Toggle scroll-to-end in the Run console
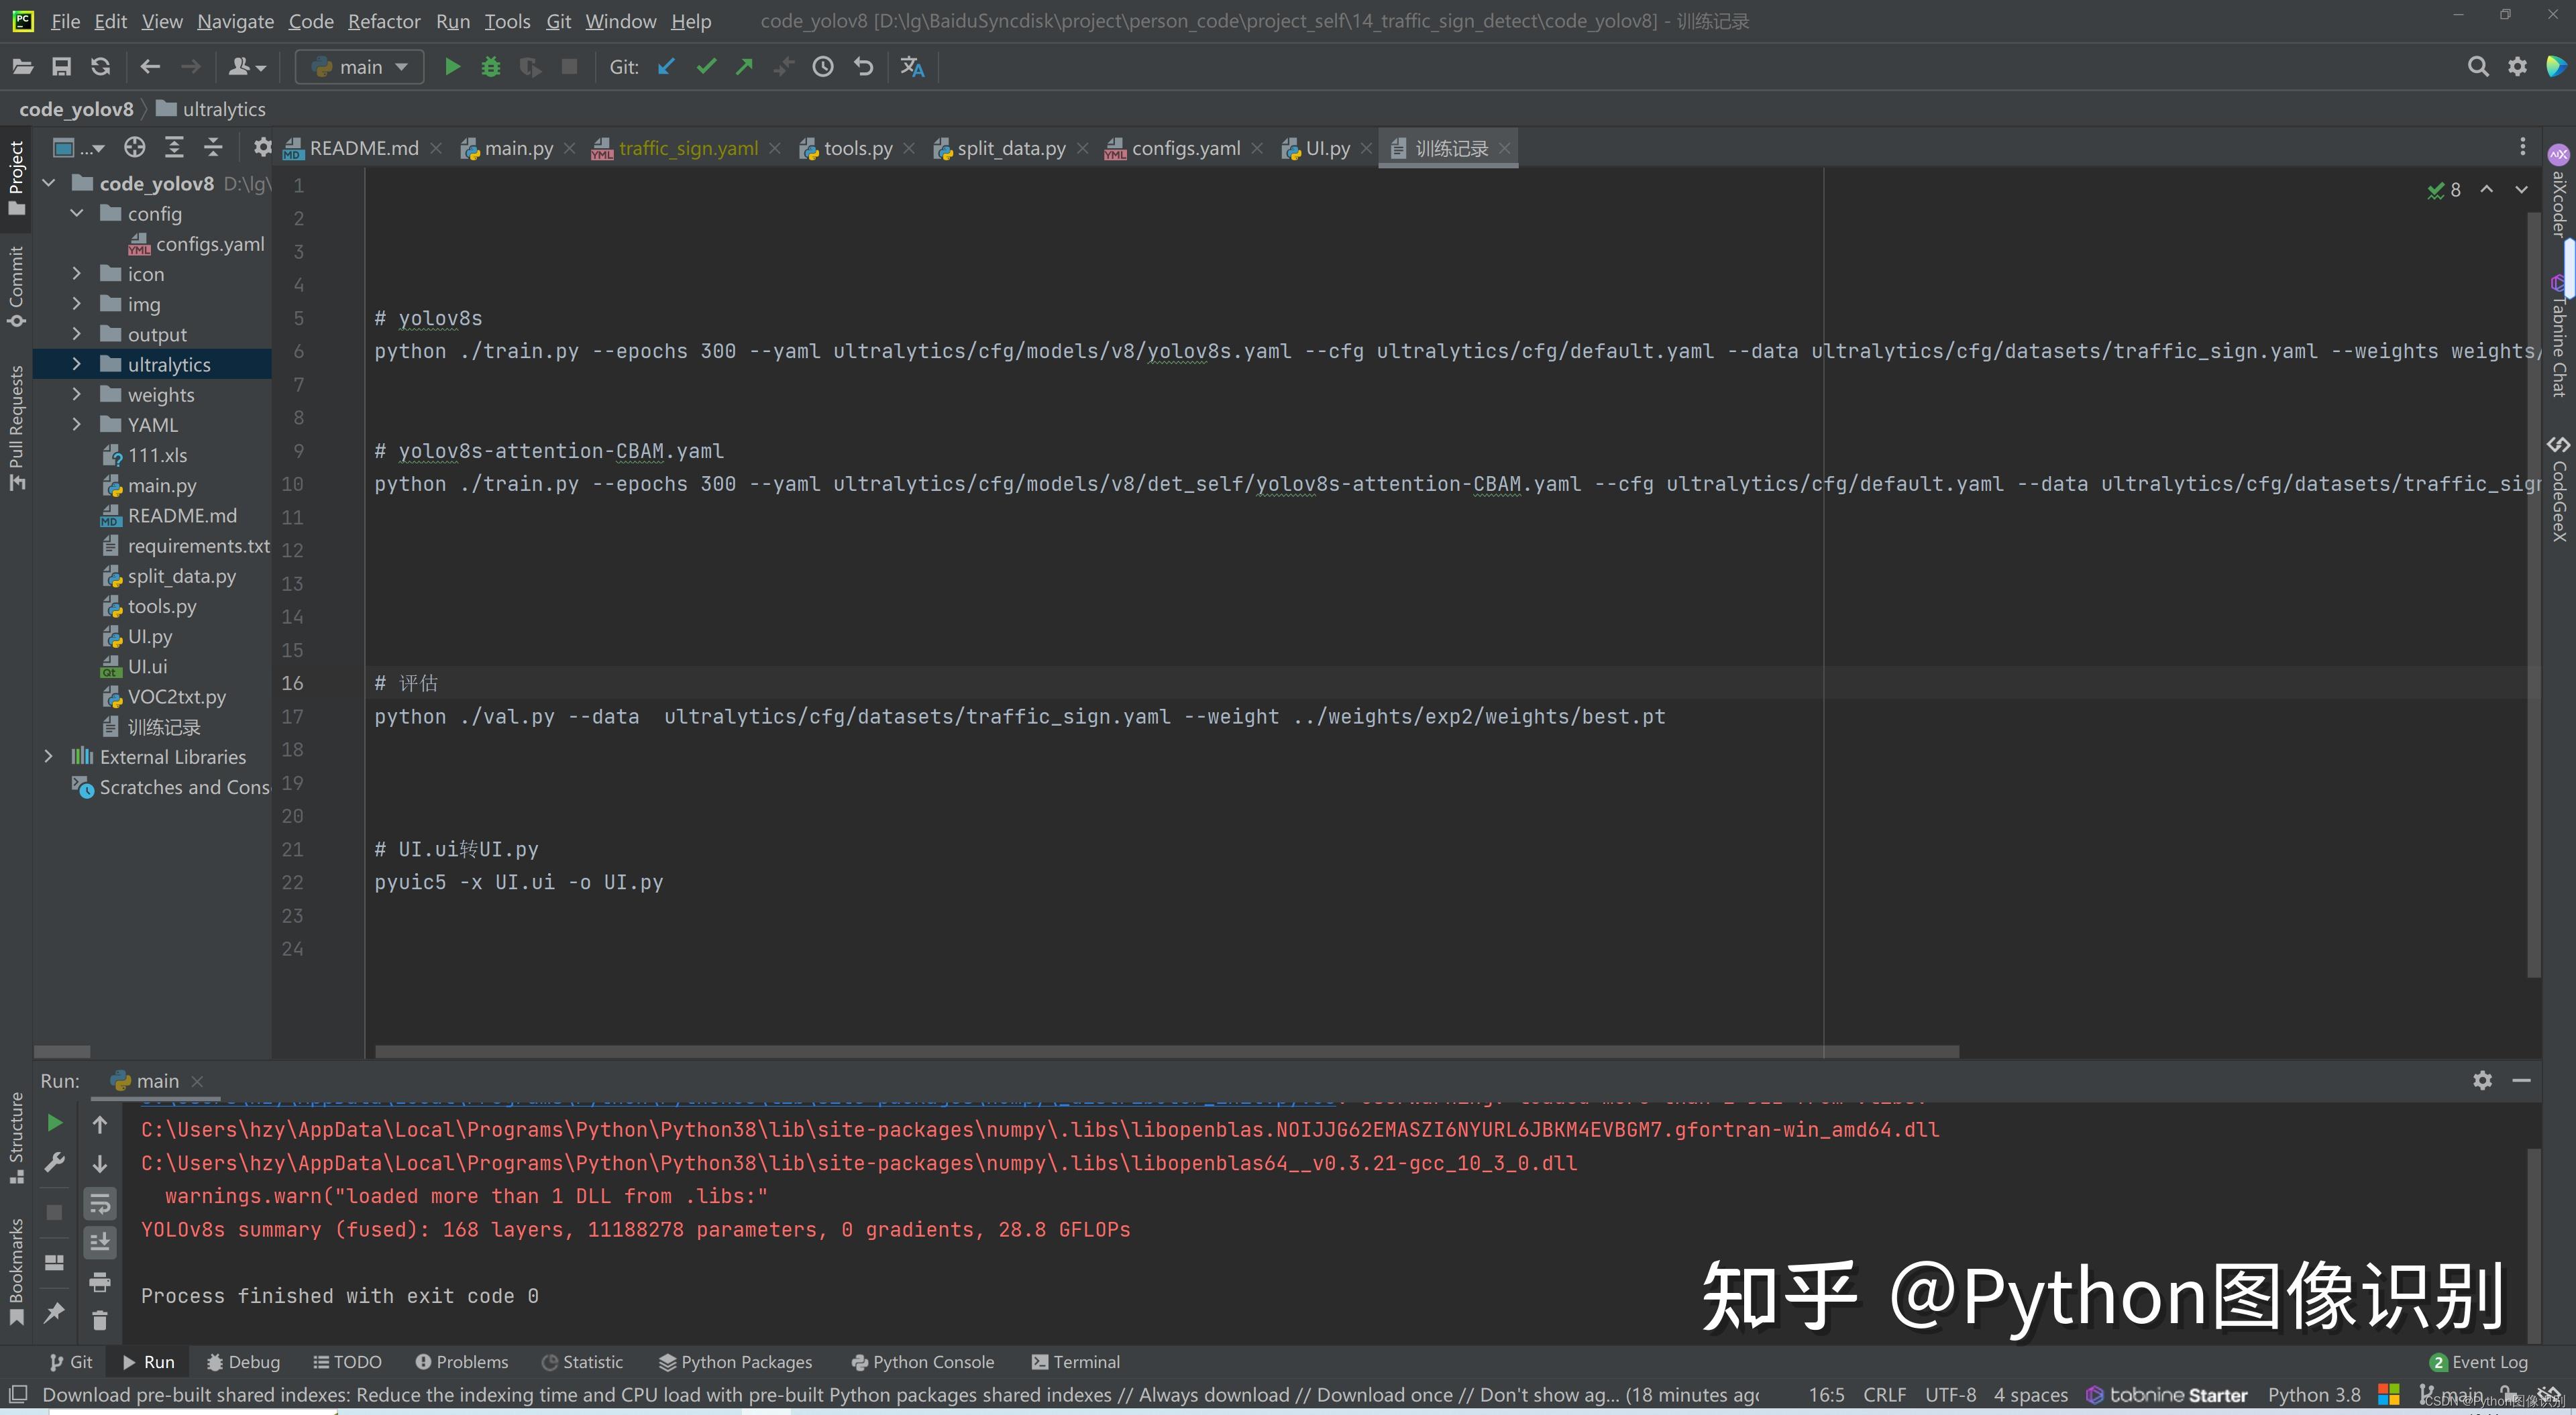The width and height of the screenshot is (2576, 1415). tap(100, 1242)
